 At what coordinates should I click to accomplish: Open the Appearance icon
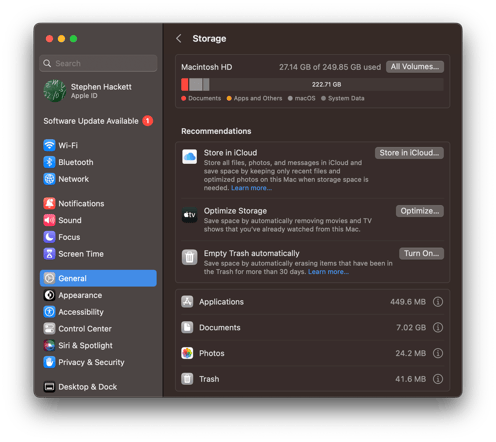point(49,295)
